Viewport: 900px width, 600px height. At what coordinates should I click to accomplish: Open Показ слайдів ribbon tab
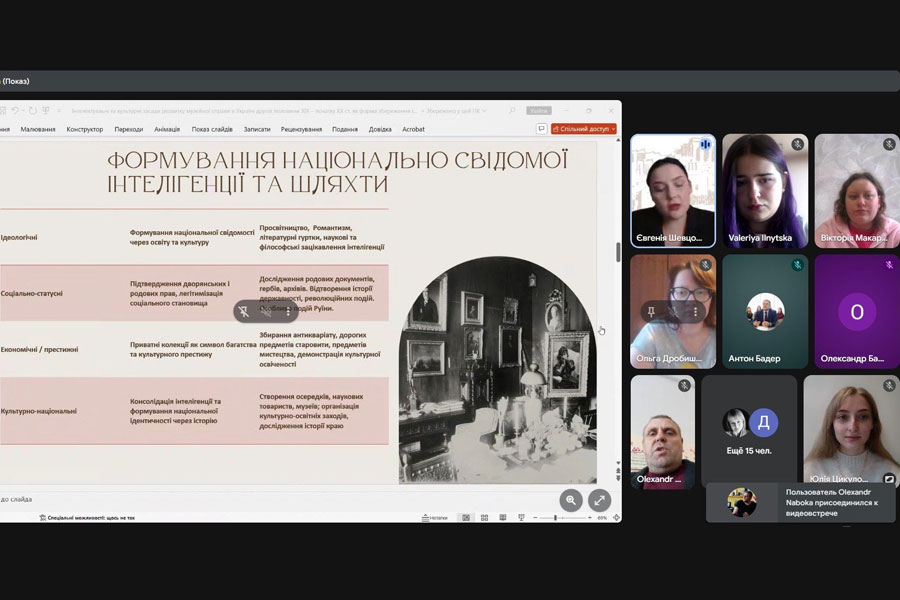point(212,129)
